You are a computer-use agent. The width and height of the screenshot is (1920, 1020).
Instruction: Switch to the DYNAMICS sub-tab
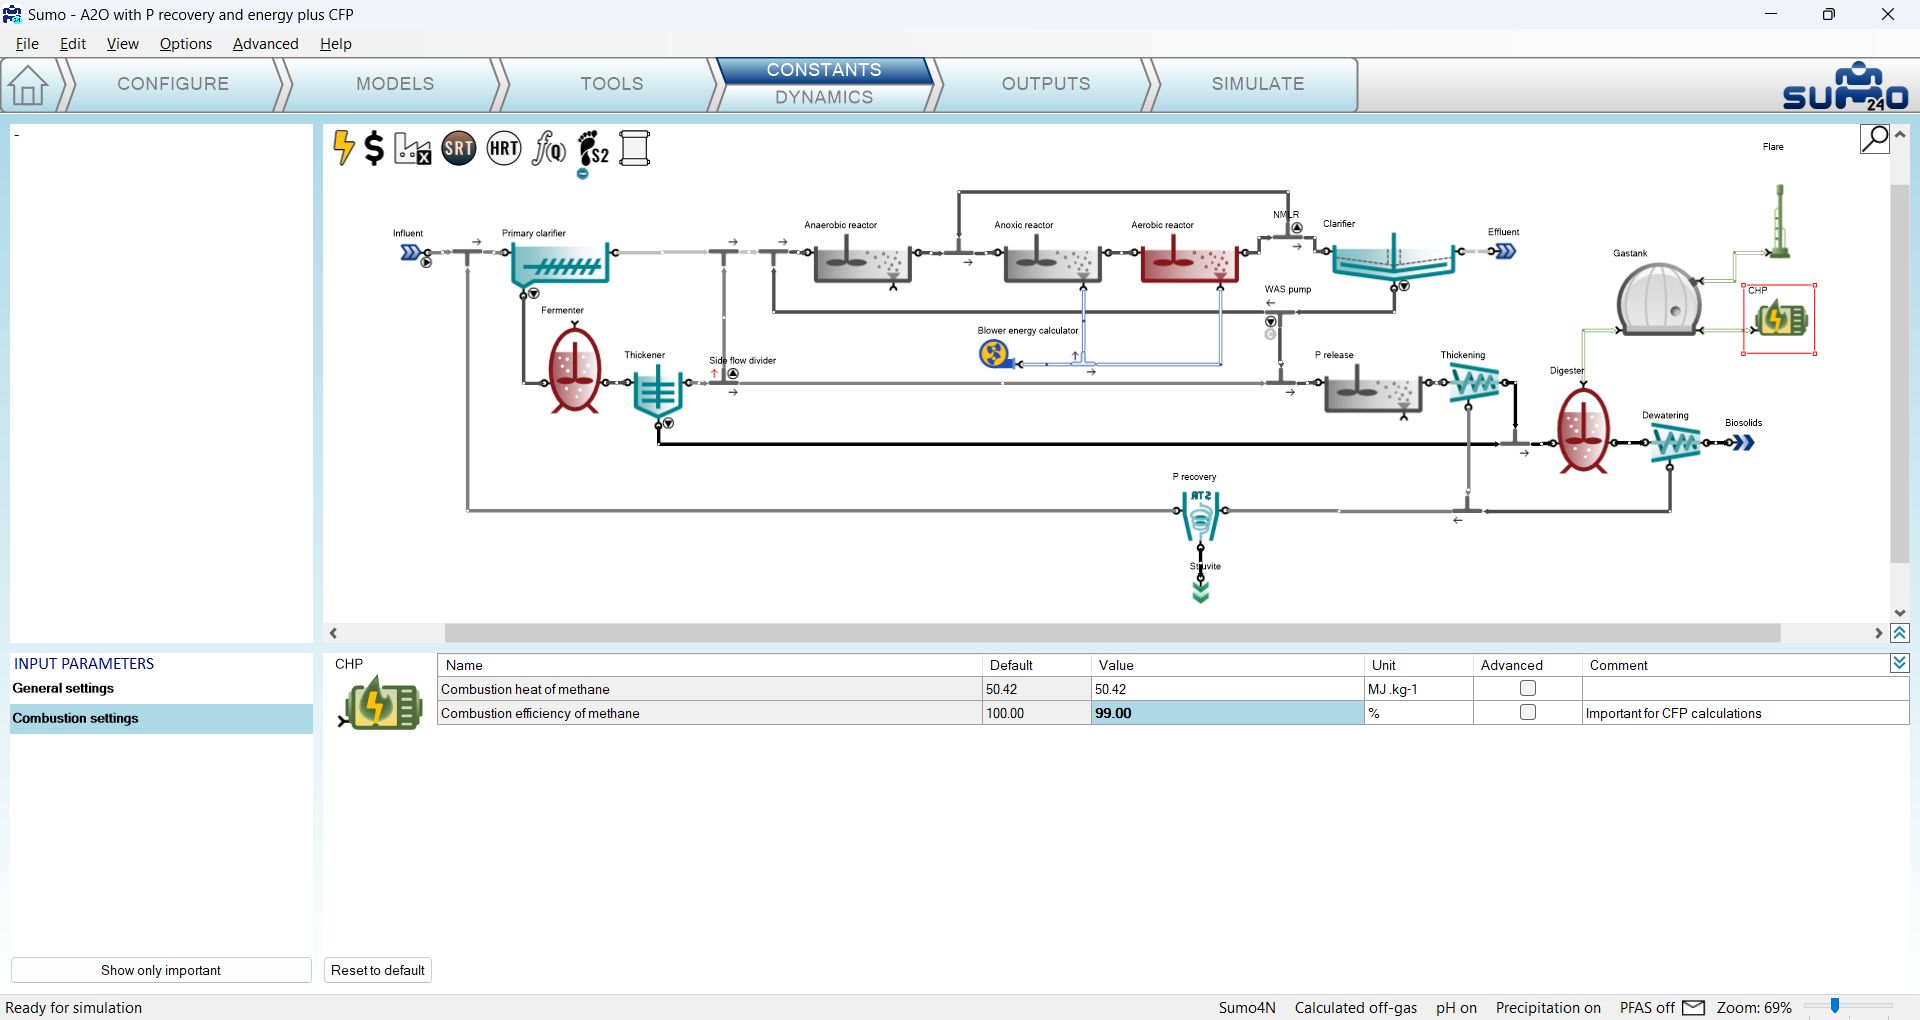pos(824,97)
